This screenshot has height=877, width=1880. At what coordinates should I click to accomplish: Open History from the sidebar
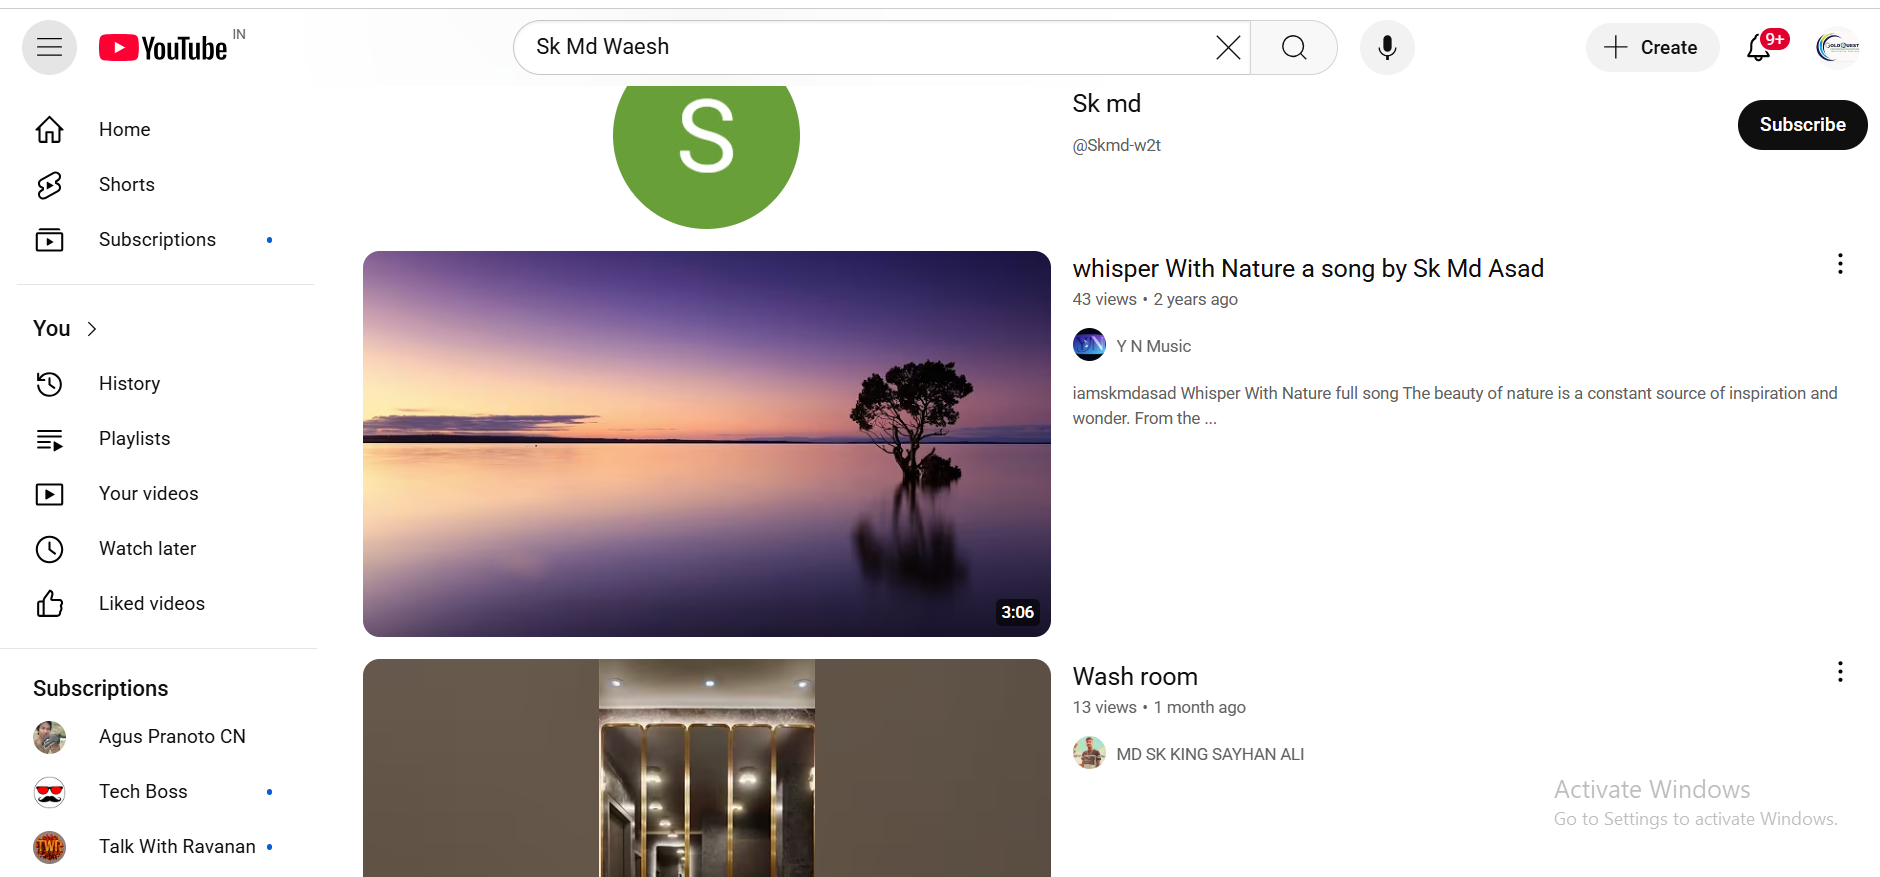point(129,384)
